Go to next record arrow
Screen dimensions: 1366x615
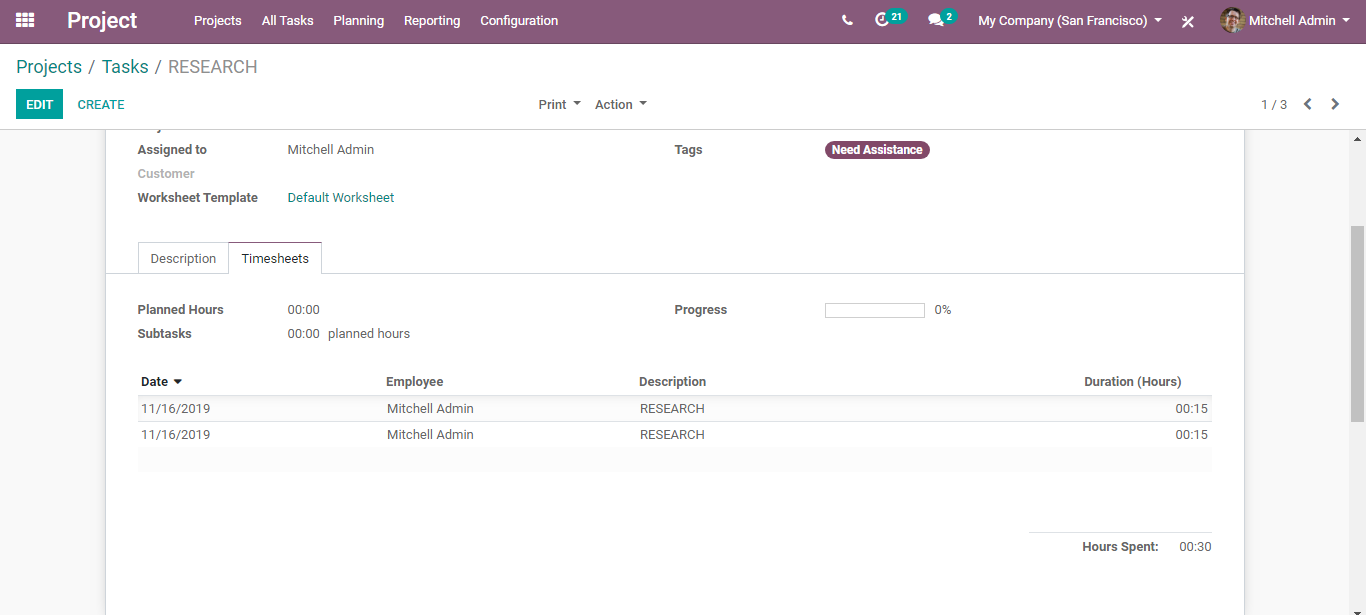point(1335,104)
